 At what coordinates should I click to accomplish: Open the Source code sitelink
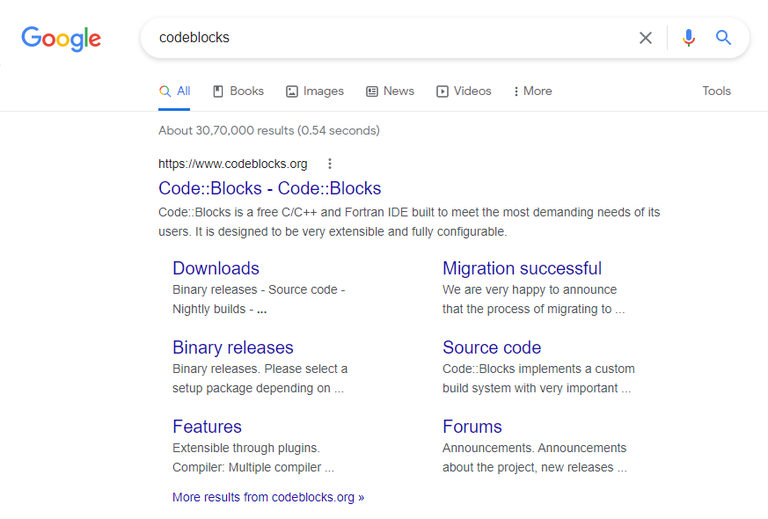pos(491,347)
